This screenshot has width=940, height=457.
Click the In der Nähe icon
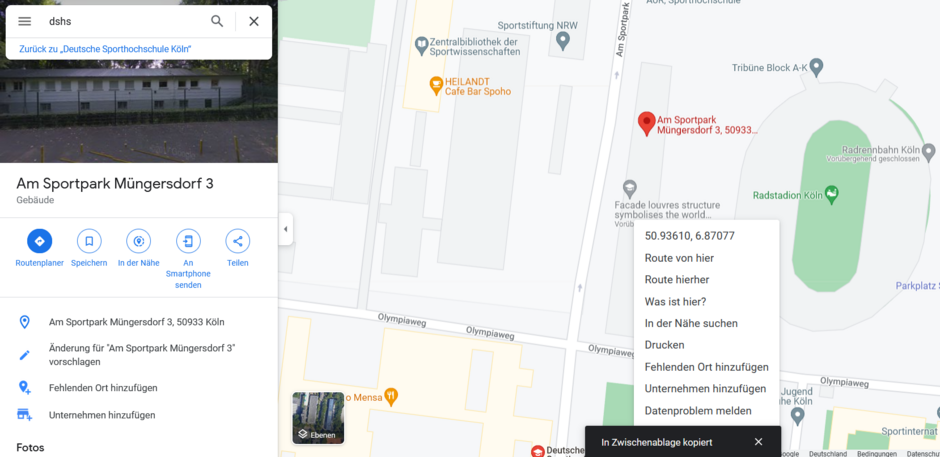138,241
